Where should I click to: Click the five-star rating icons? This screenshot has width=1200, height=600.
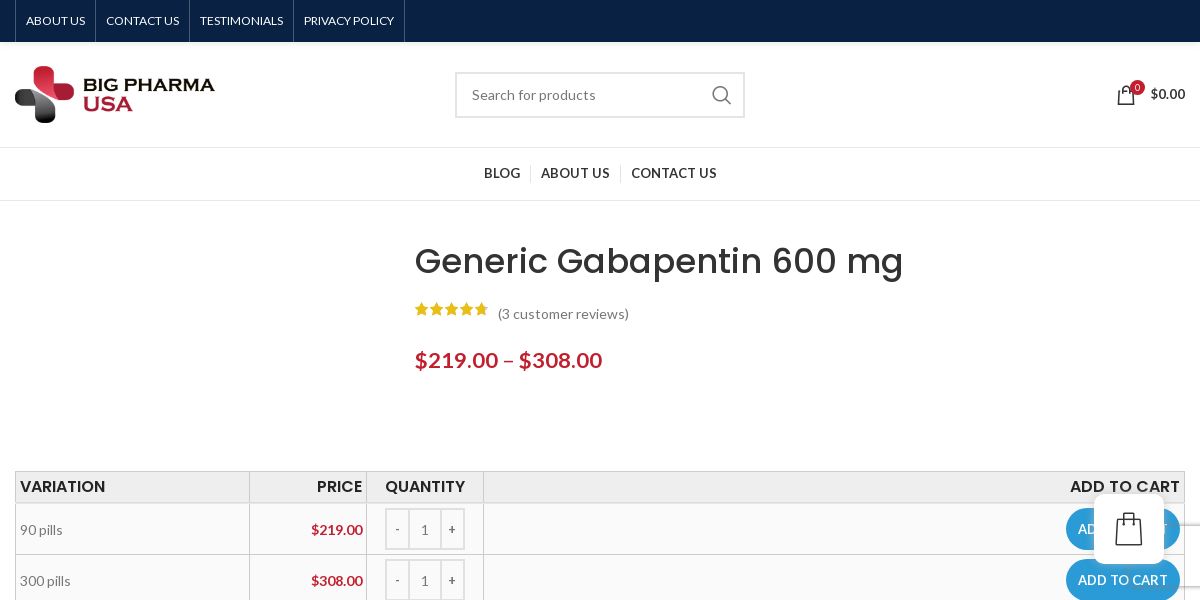click(x=451, y=310)
